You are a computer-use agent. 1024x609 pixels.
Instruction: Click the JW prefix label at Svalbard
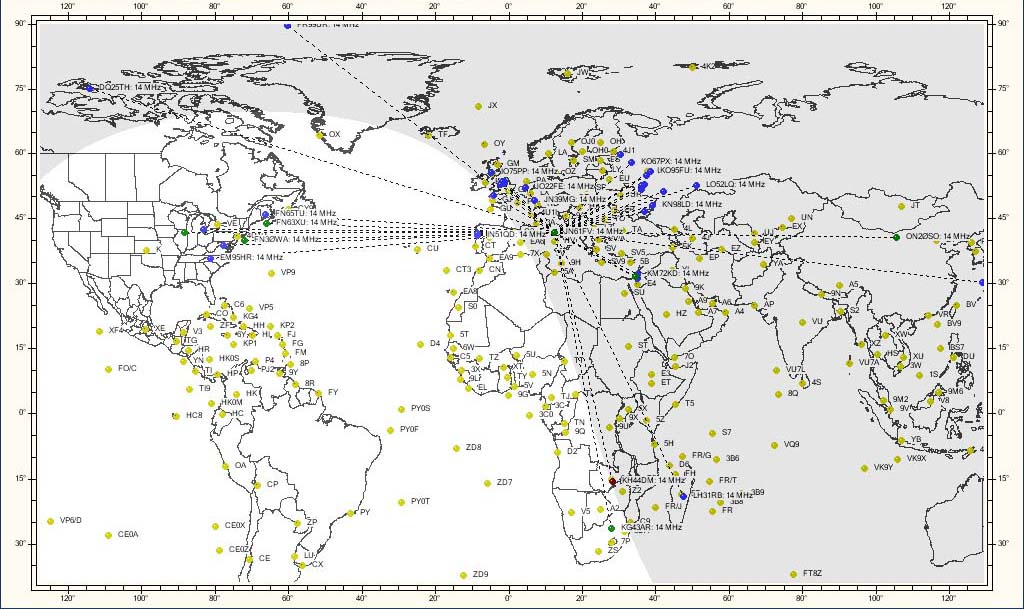tap(583, 72)
